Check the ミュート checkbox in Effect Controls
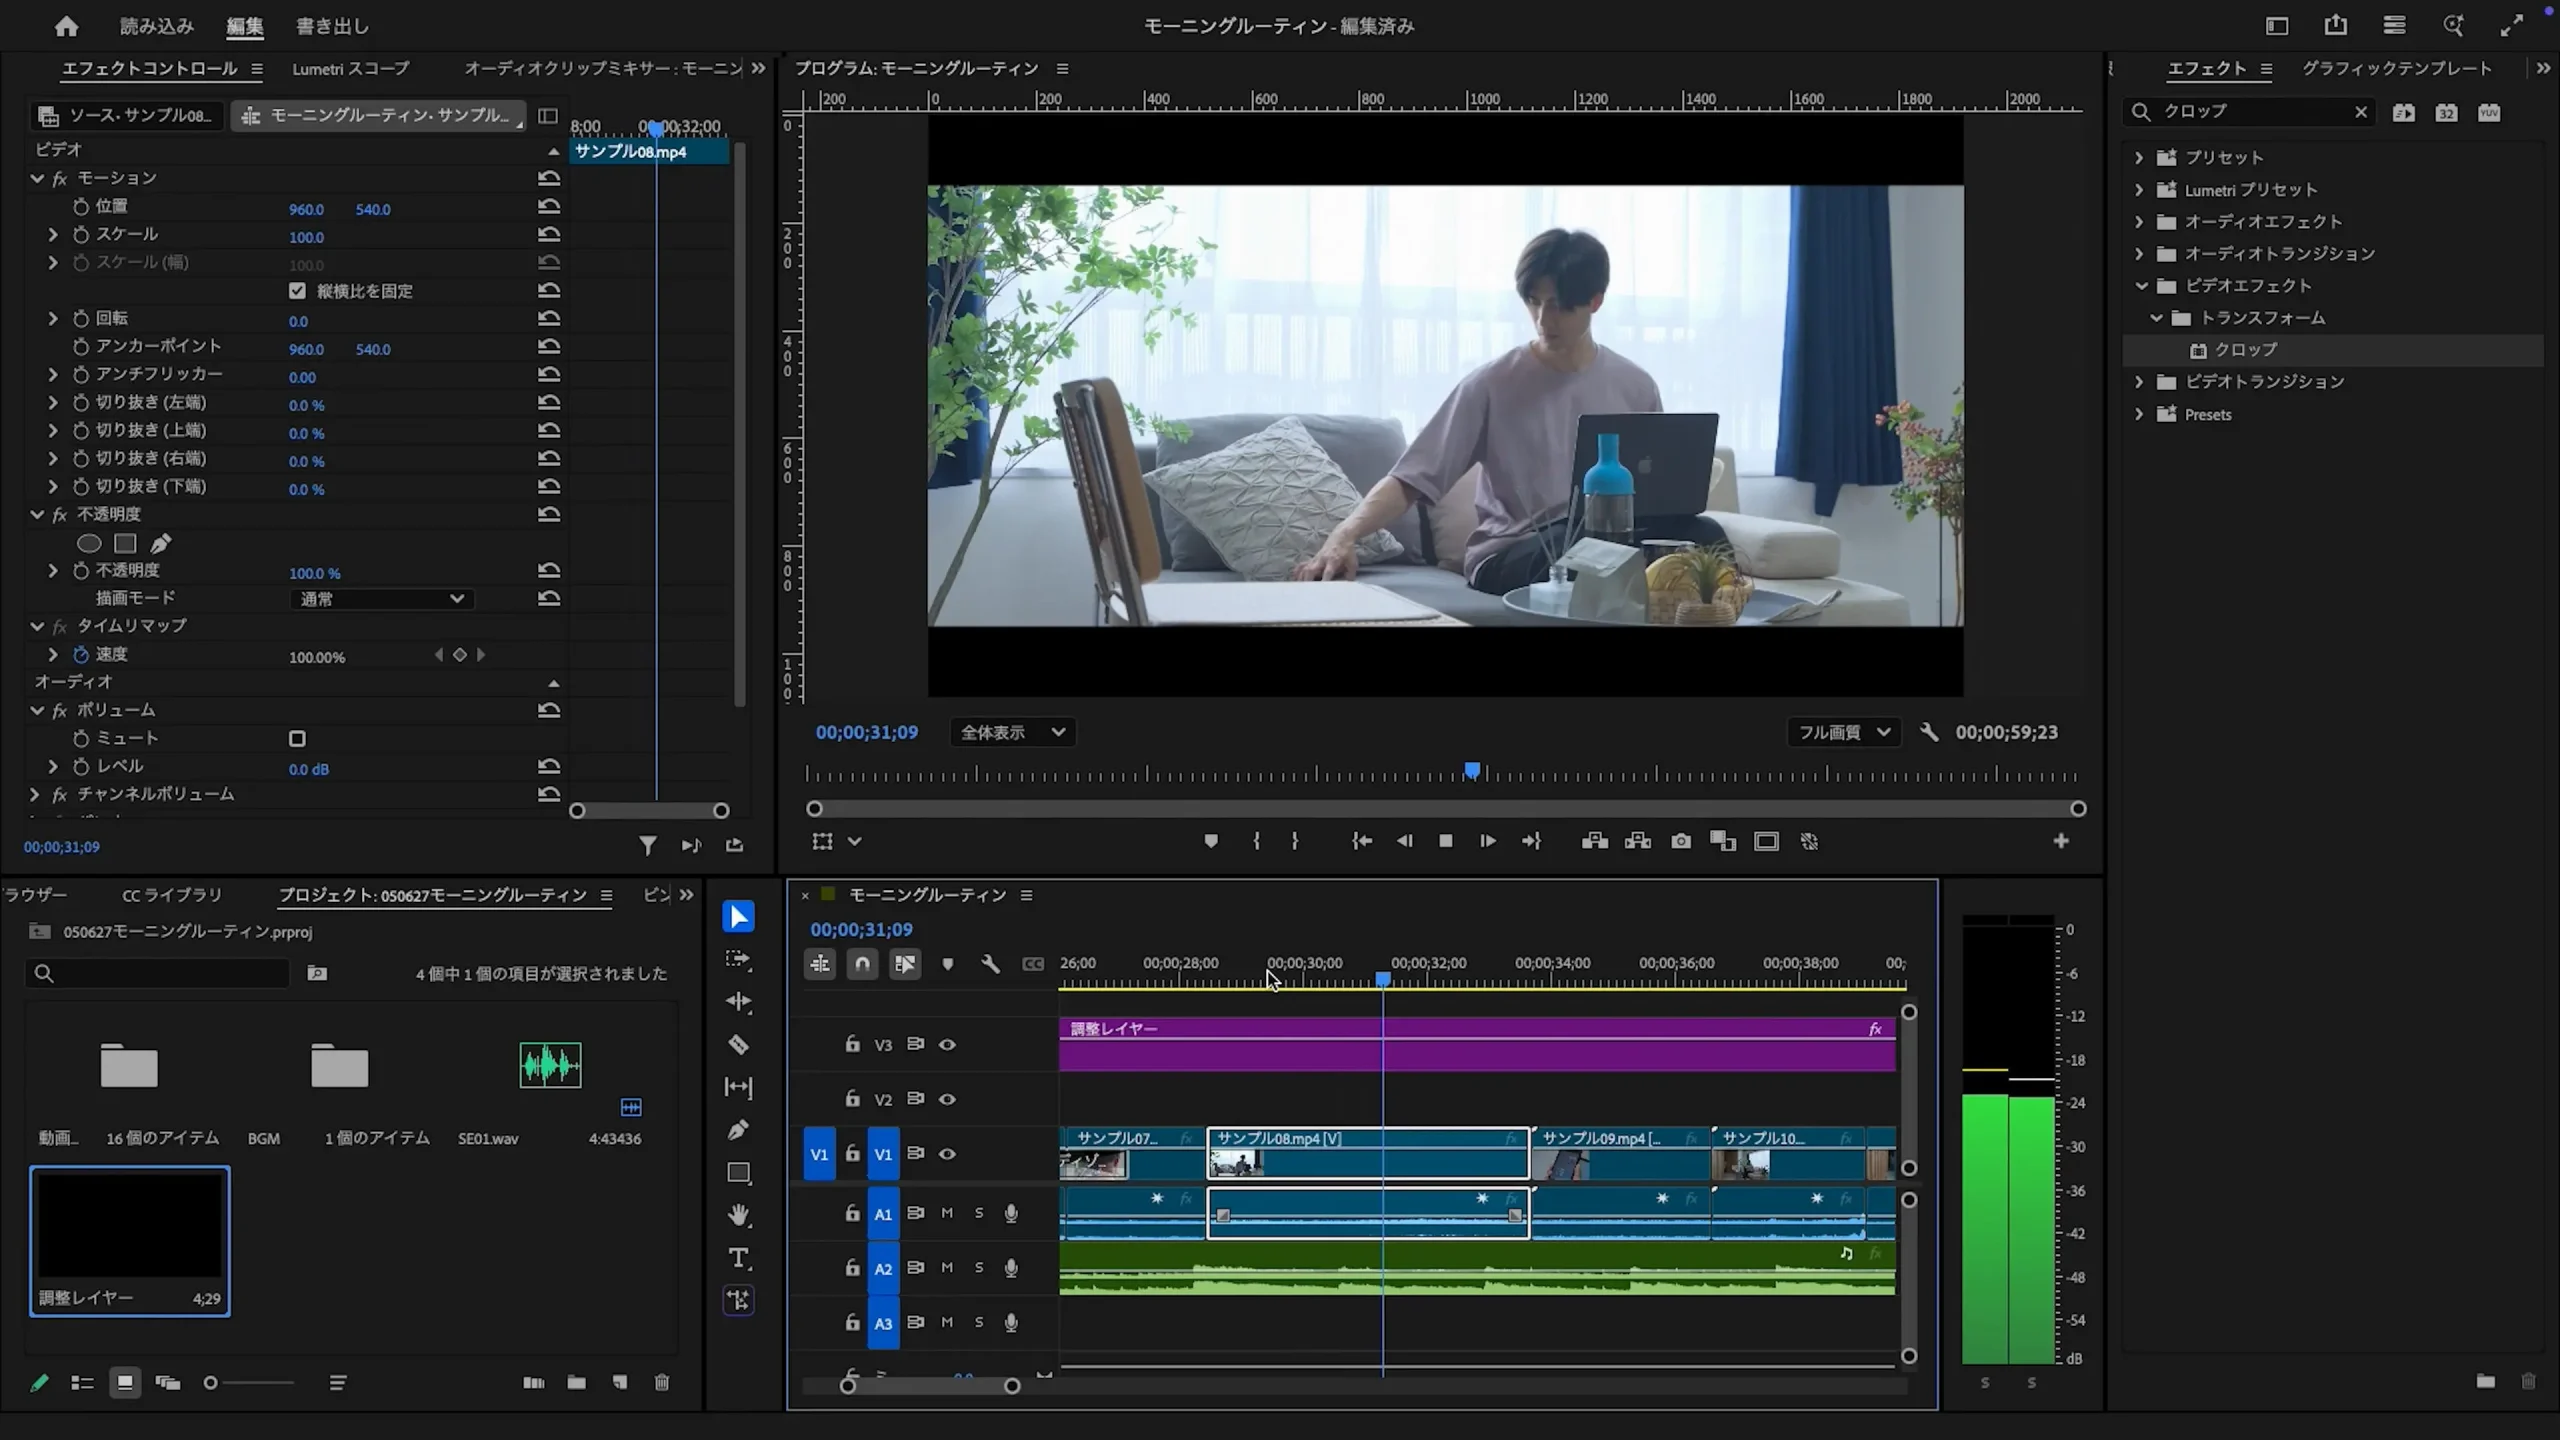2560x1440 pixels. [297, 738]
